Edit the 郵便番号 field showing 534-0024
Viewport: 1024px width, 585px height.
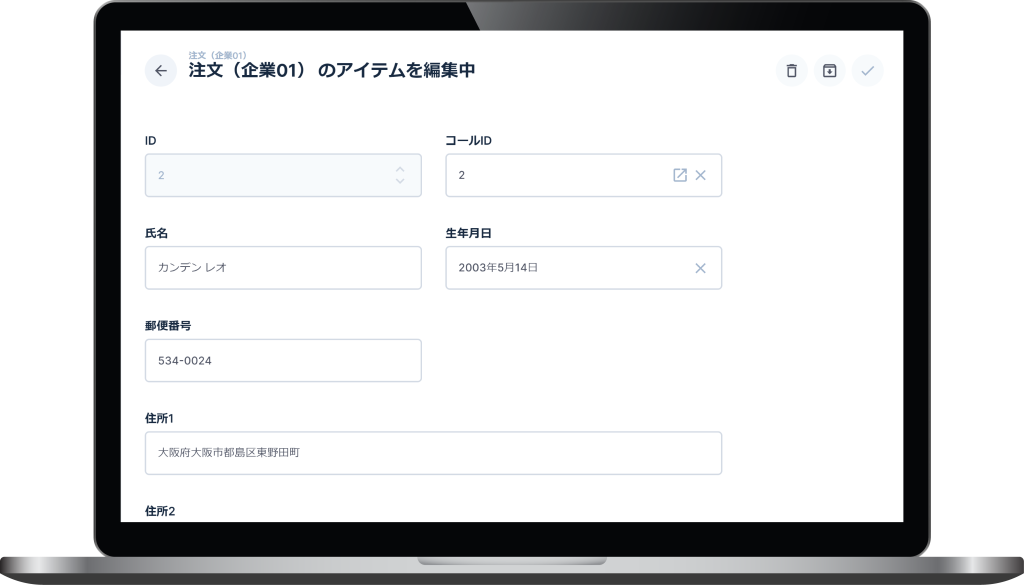coord(283,360)
